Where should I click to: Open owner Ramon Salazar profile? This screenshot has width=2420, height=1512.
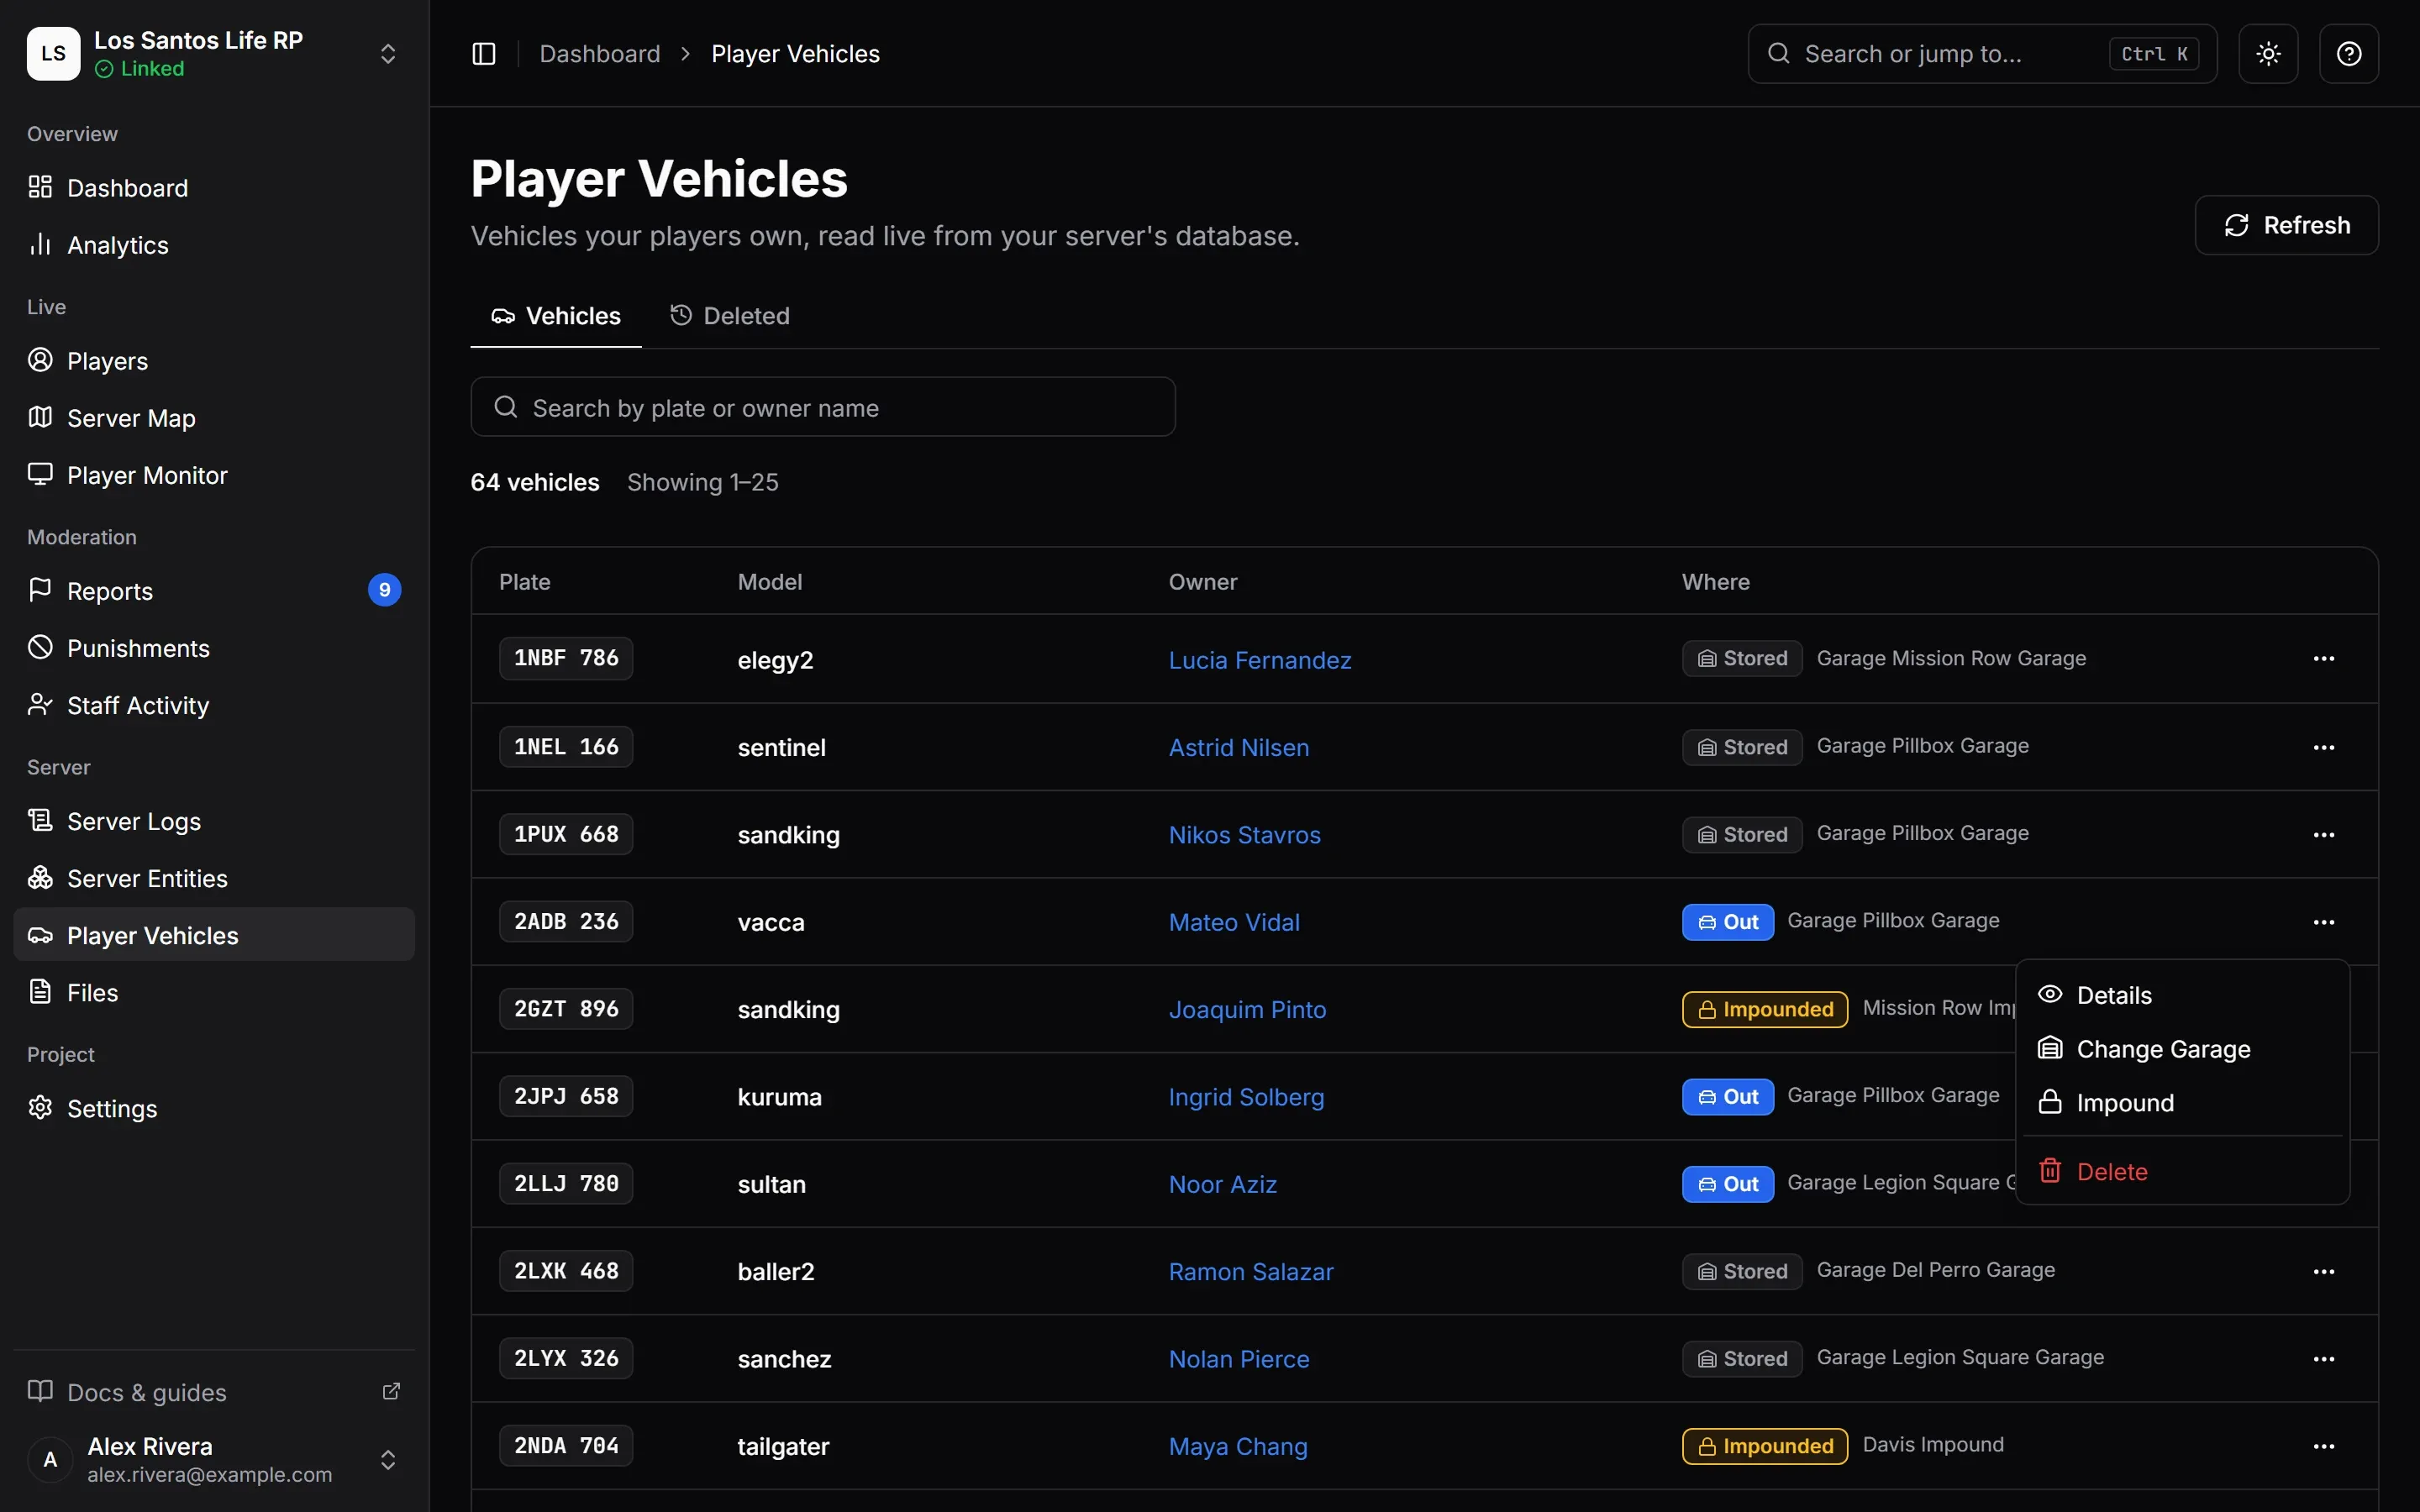[x=1251, y=1272]
